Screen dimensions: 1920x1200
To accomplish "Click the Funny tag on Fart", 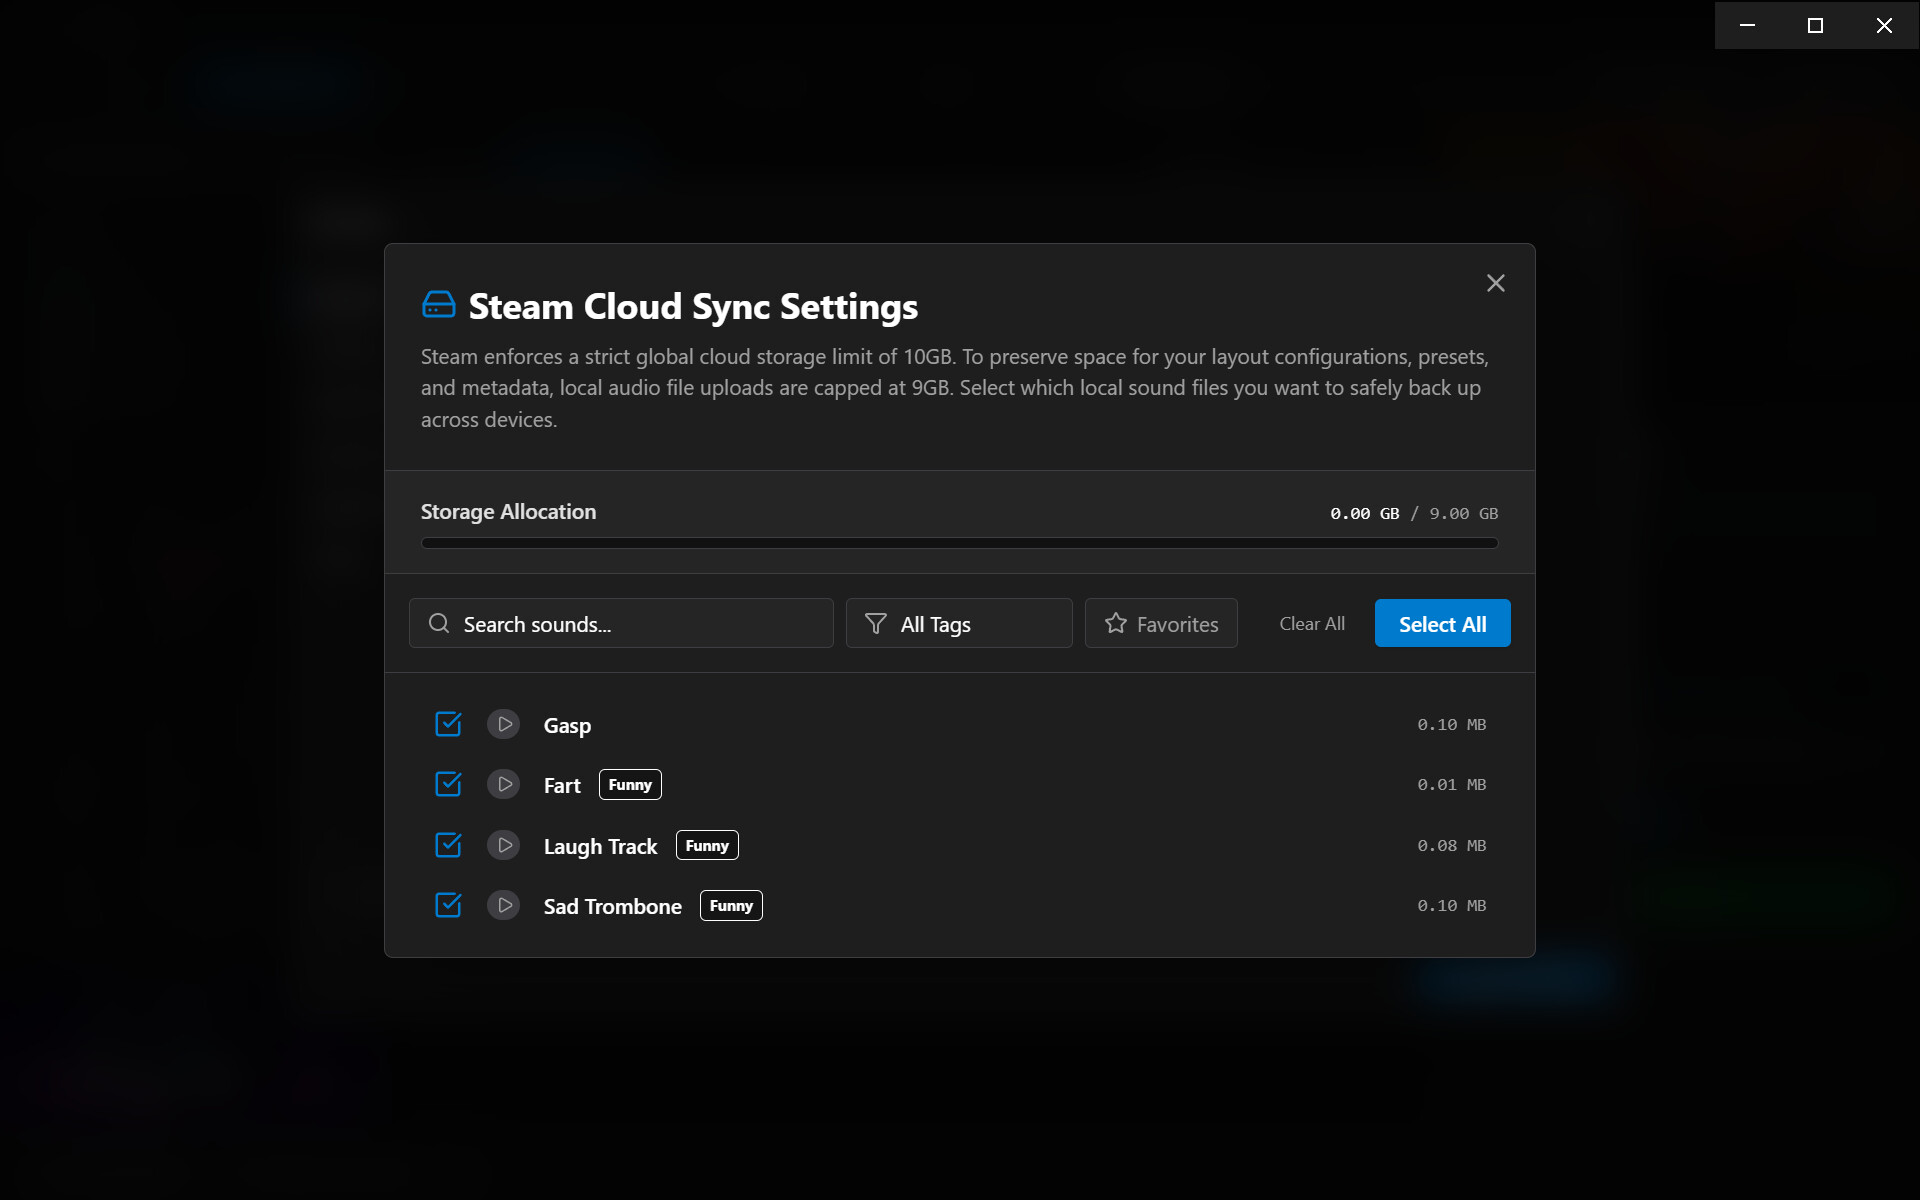I will pos(630,785).
